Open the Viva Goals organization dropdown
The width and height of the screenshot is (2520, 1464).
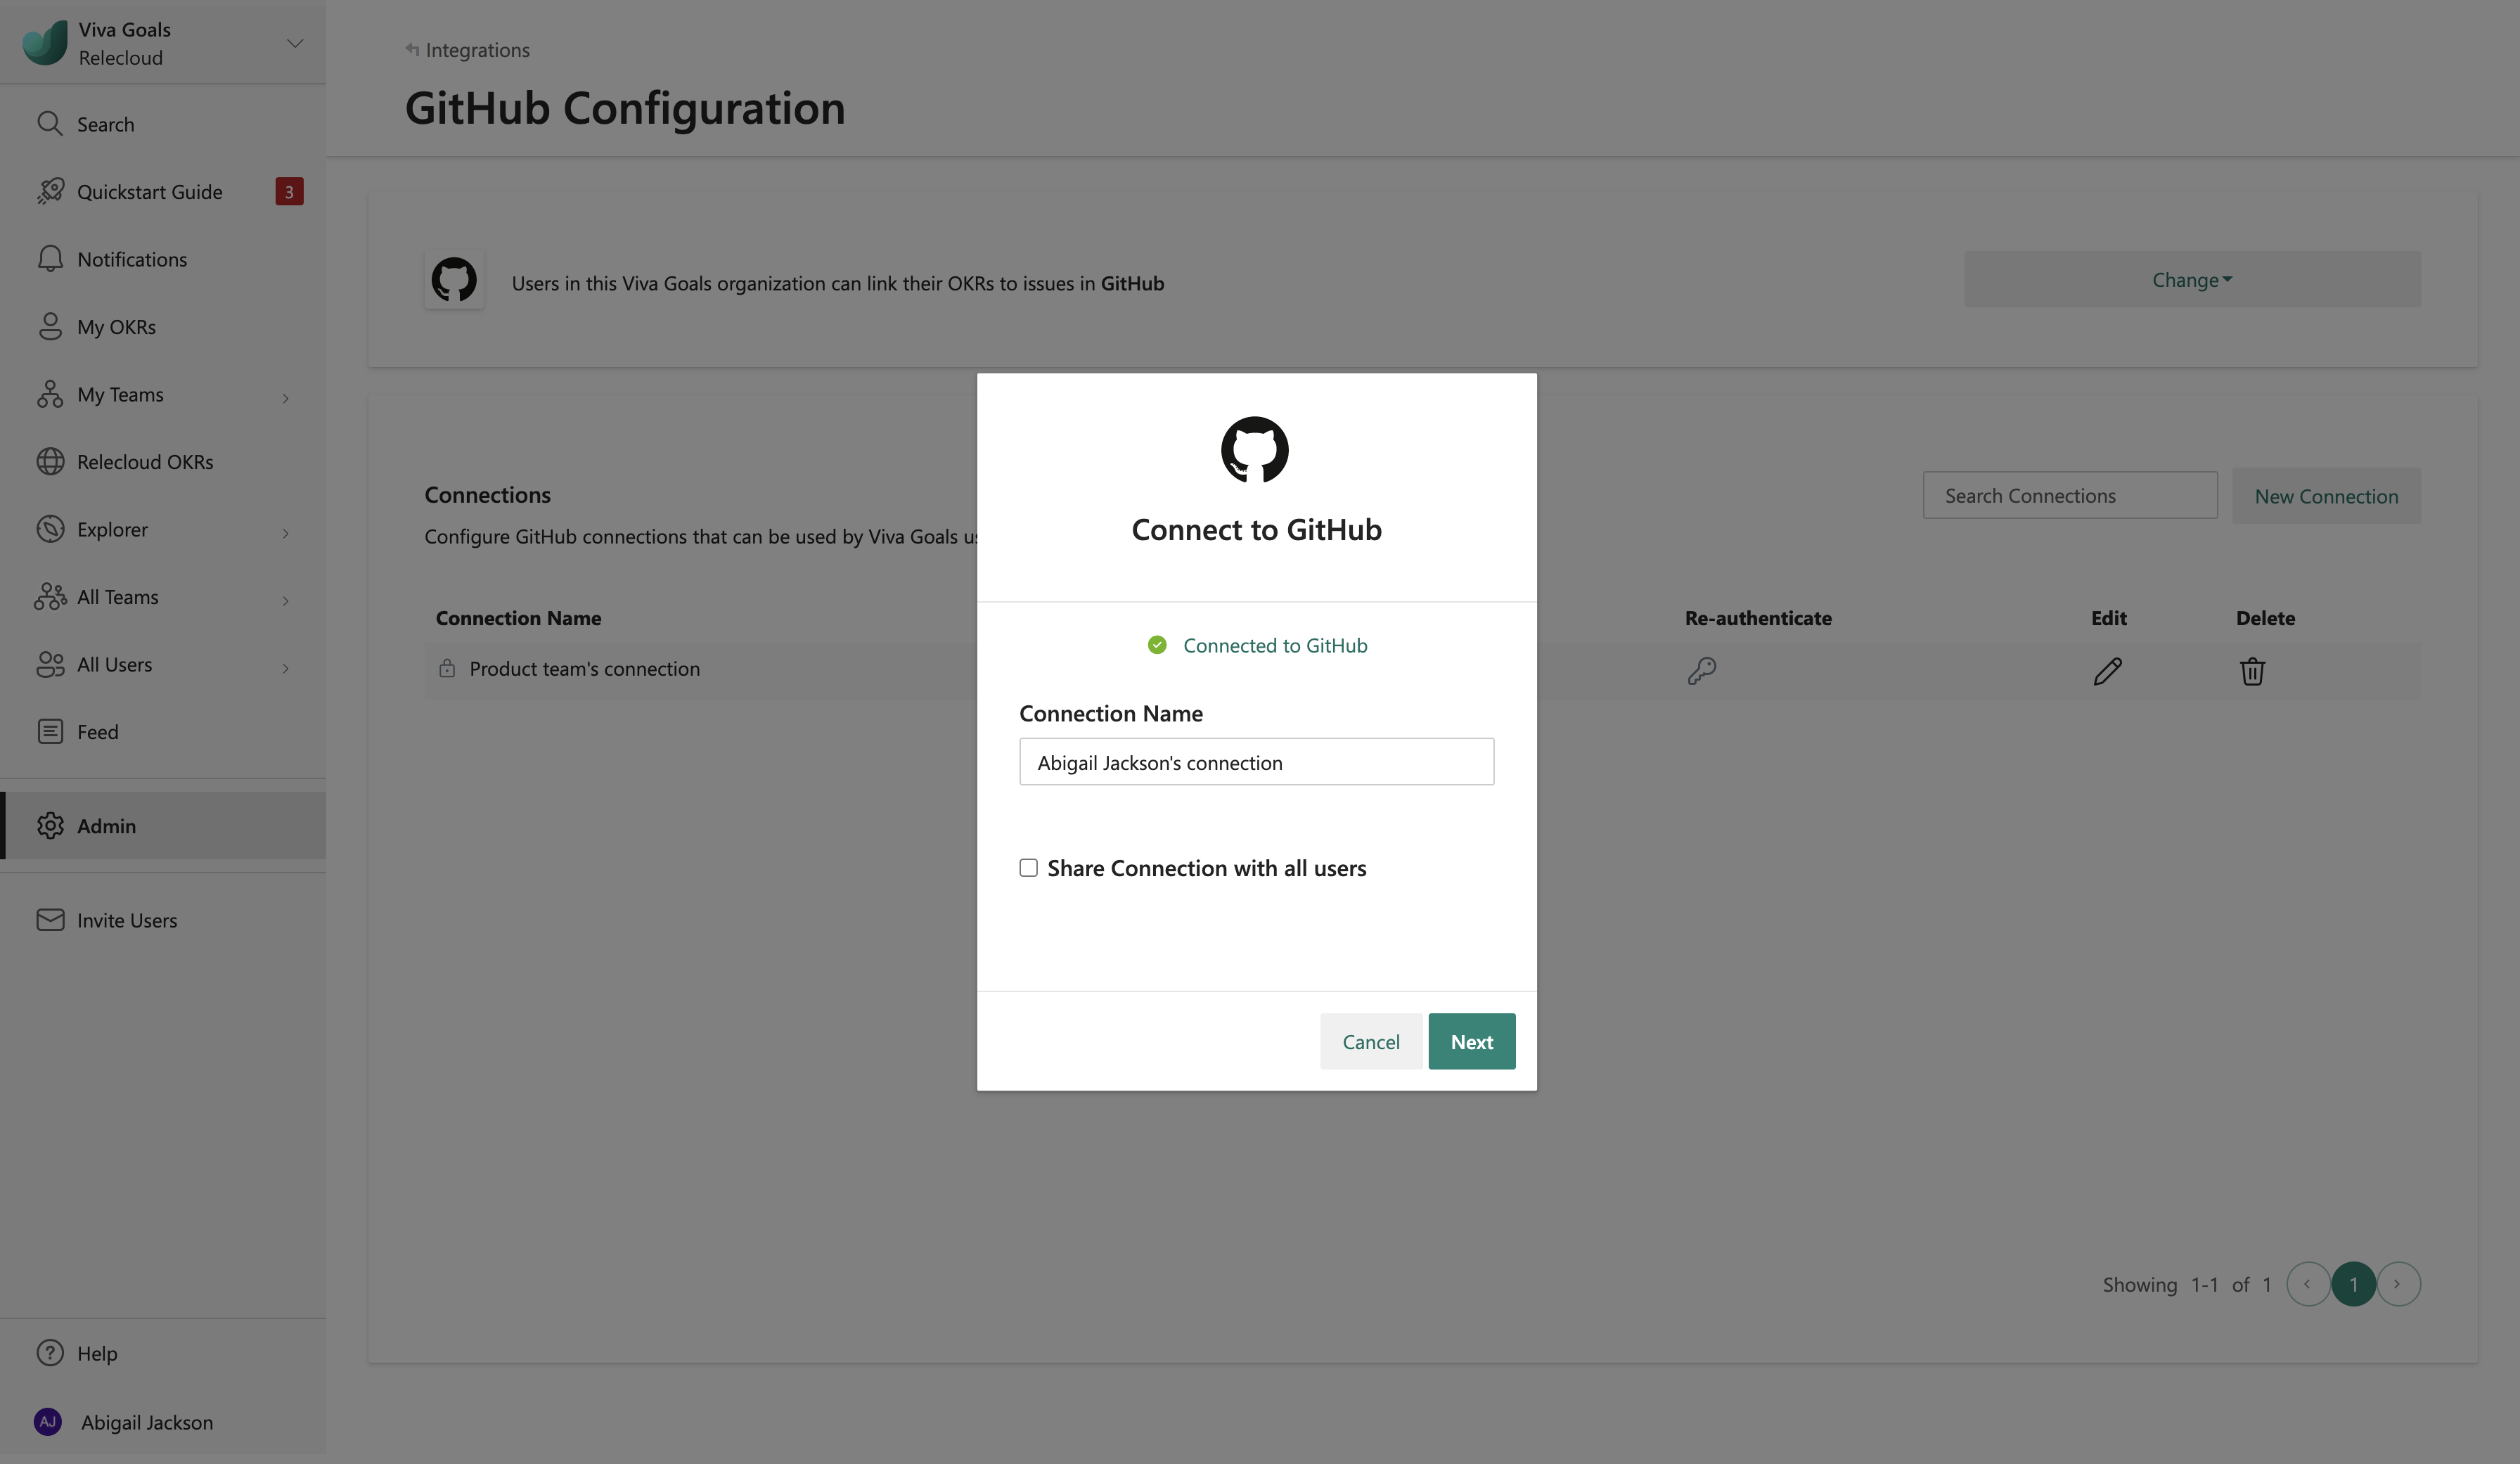[294, 43]
